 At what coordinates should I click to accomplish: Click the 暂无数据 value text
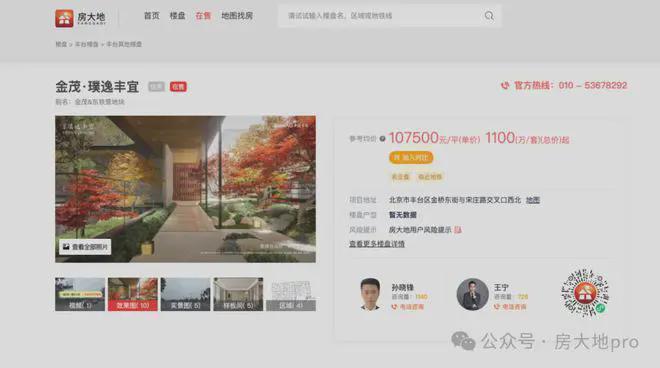tap(403, 215)
